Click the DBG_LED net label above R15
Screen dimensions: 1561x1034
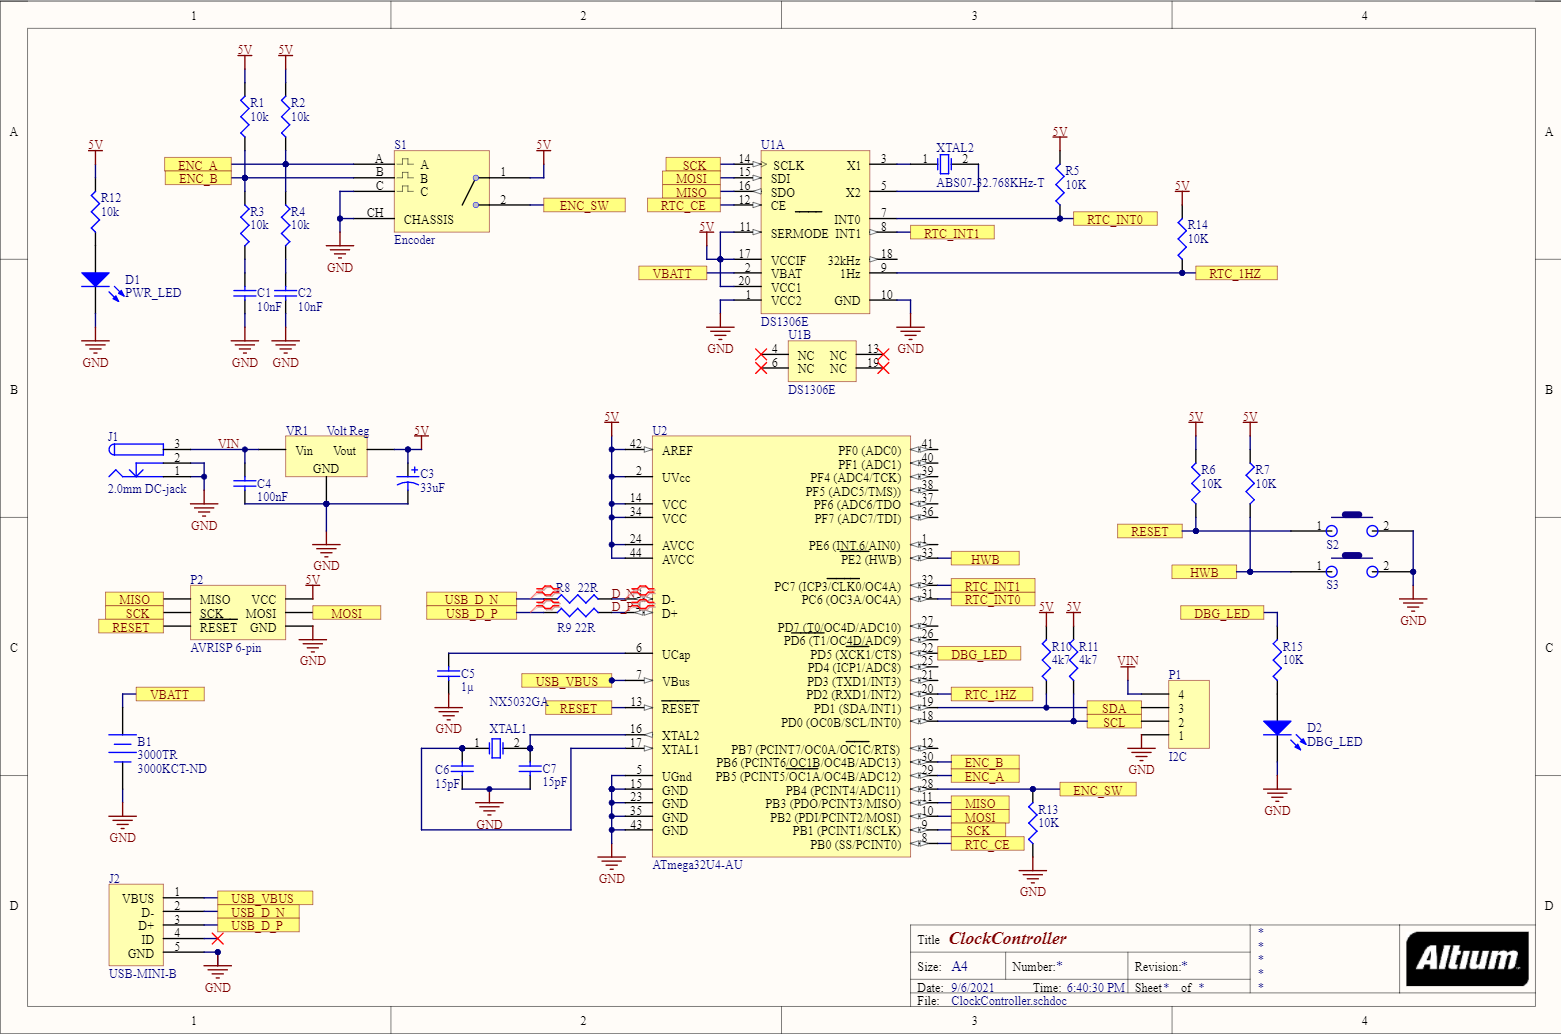point(1222,613)
